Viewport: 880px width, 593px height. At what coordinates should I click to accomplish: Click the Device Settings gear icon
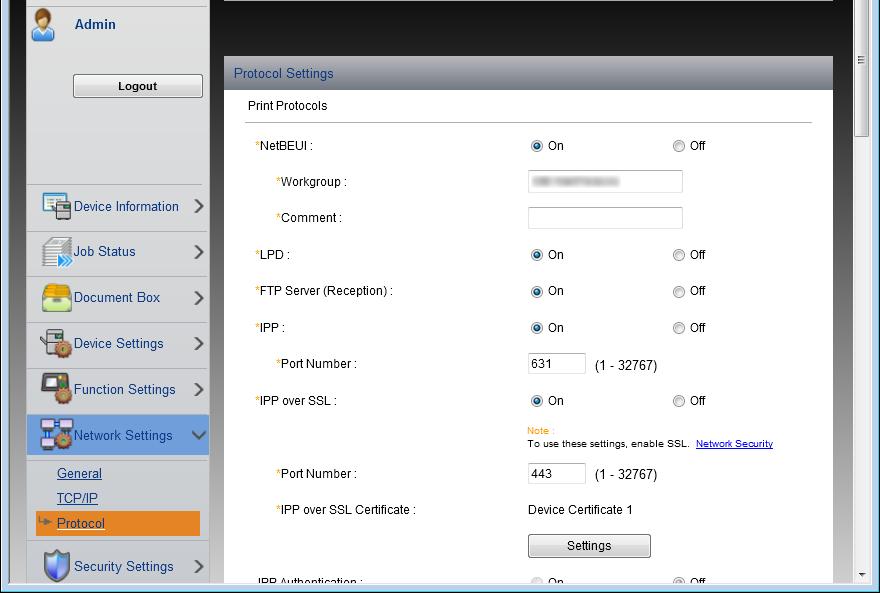56,343
